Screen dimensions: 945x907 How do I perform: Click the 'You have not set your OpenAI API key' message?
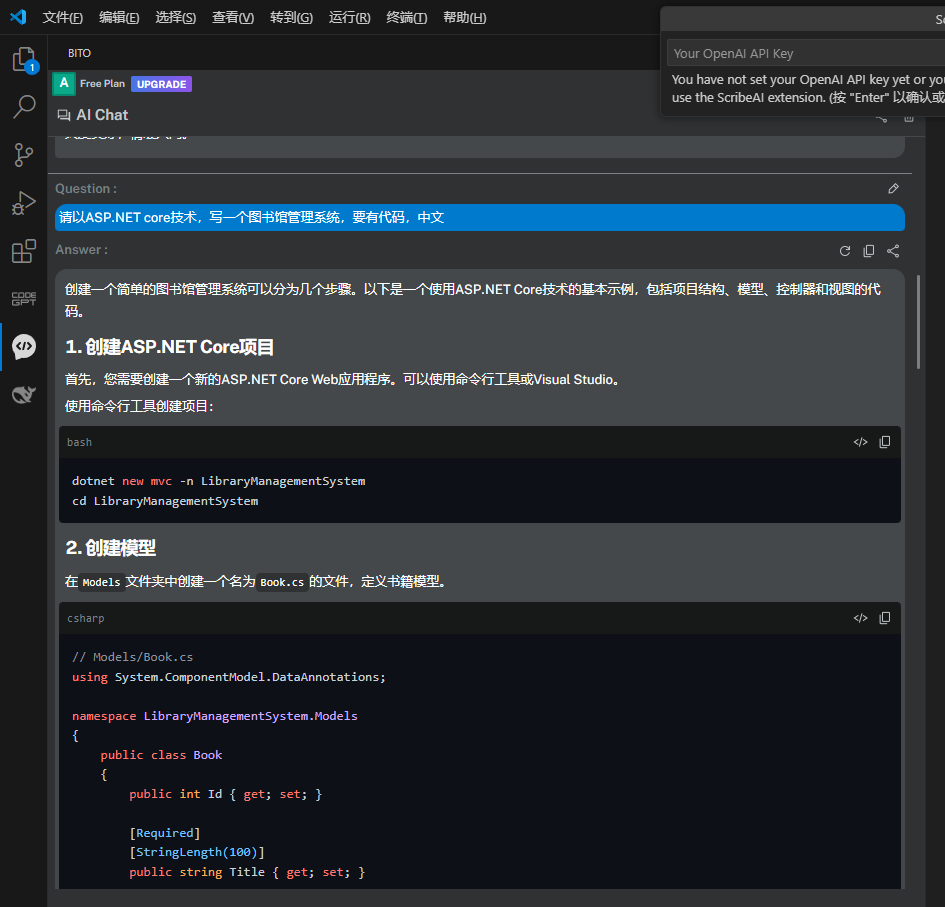pyautogui.click(x=808, y=89)
